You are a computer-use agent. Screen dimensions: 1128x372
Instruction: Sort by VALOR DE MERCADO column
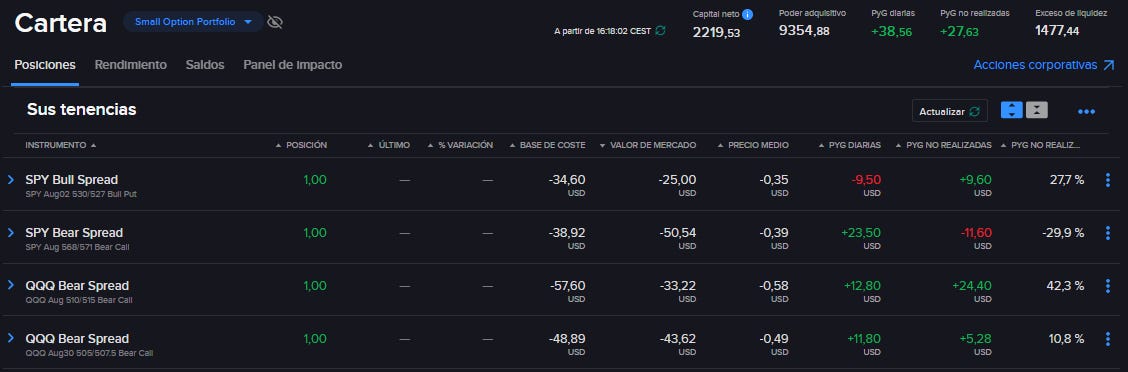[x=647, y=145]
